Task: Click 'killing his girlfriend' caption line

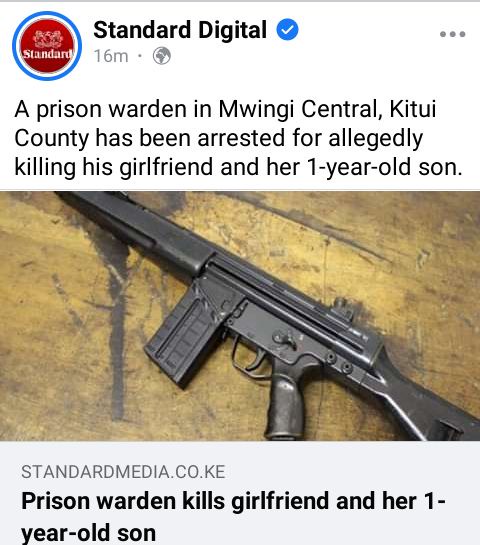Action: (238, 167)
